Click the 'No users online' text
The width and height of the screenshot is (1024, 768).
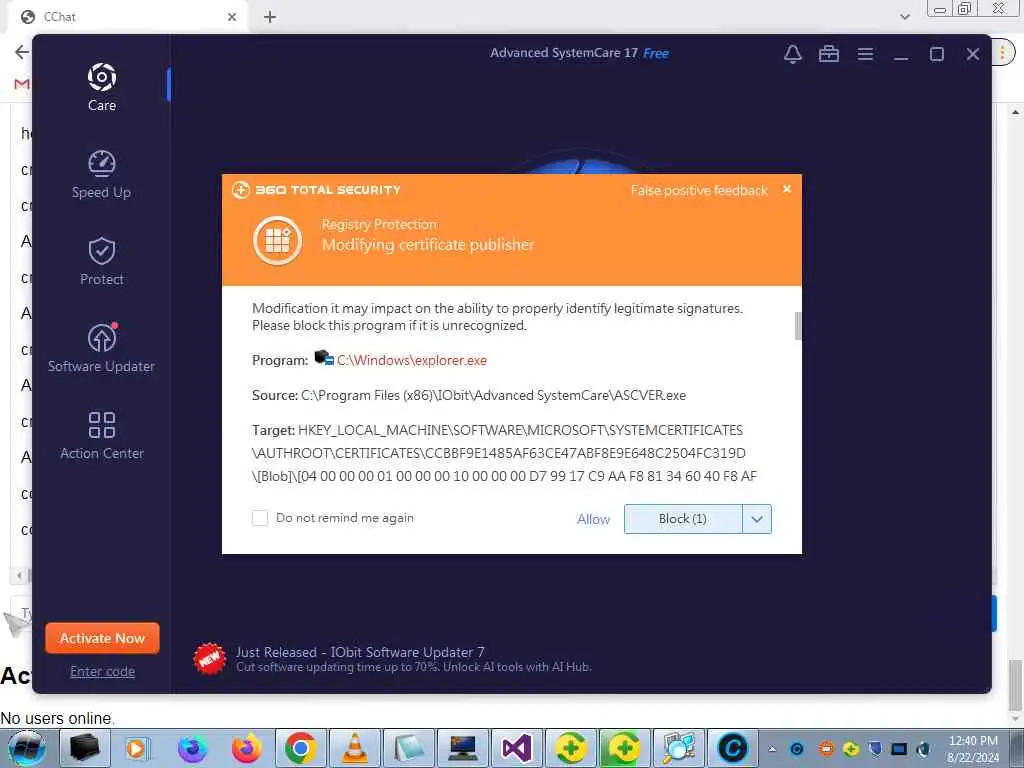[57, 718]
